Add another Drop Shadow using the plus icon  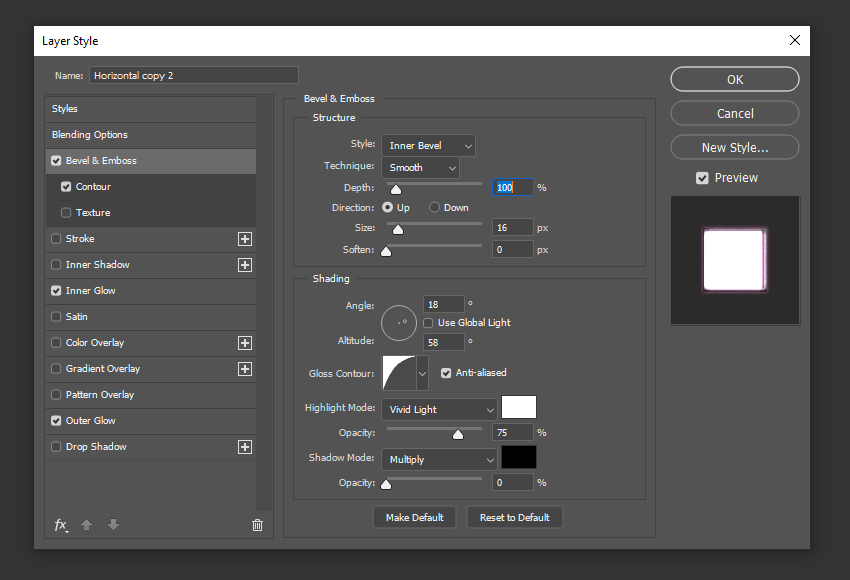245,446
